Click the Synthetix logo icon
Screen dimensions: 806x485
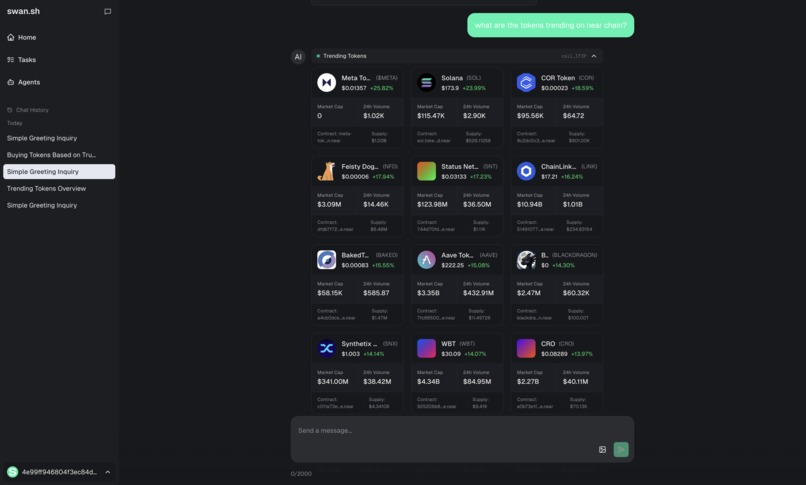click(326, 348)
